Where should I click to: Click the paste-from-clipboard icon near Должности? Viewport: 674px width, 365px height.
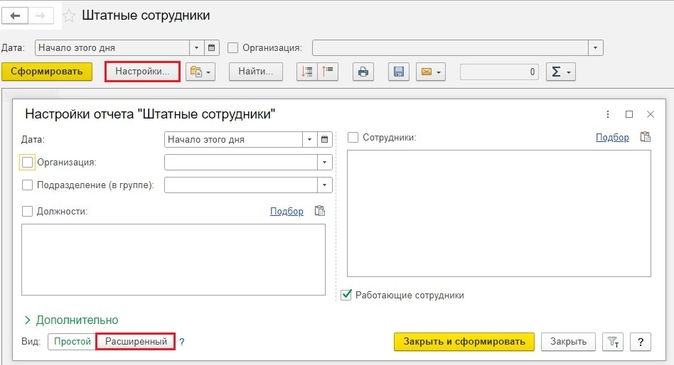pos(320,211)
